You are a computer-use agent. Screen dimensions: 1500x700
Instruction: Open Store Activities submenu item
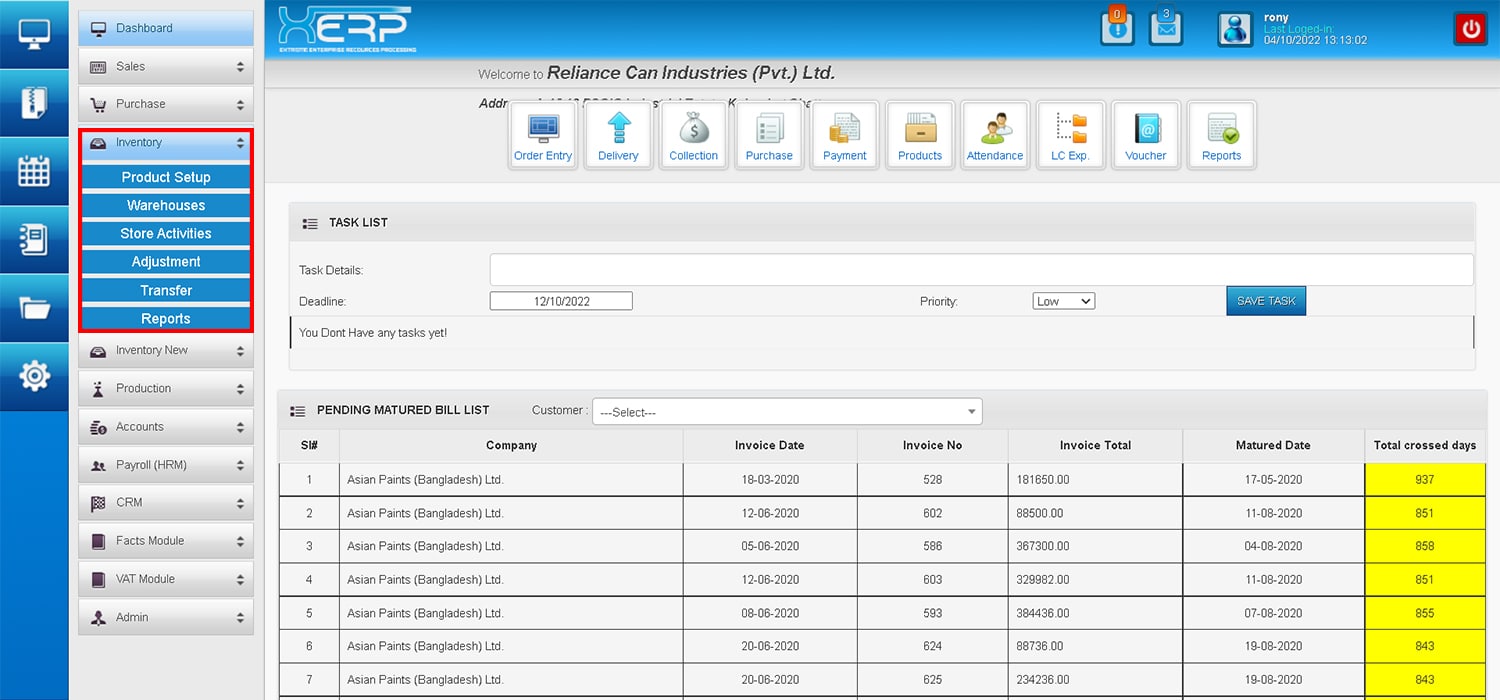[x=166, y=233]
